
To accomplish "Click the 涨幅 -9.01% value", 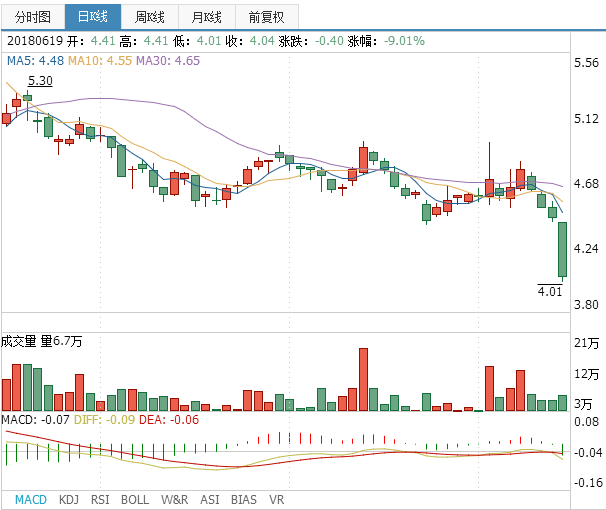I will [x=404, y=41].
